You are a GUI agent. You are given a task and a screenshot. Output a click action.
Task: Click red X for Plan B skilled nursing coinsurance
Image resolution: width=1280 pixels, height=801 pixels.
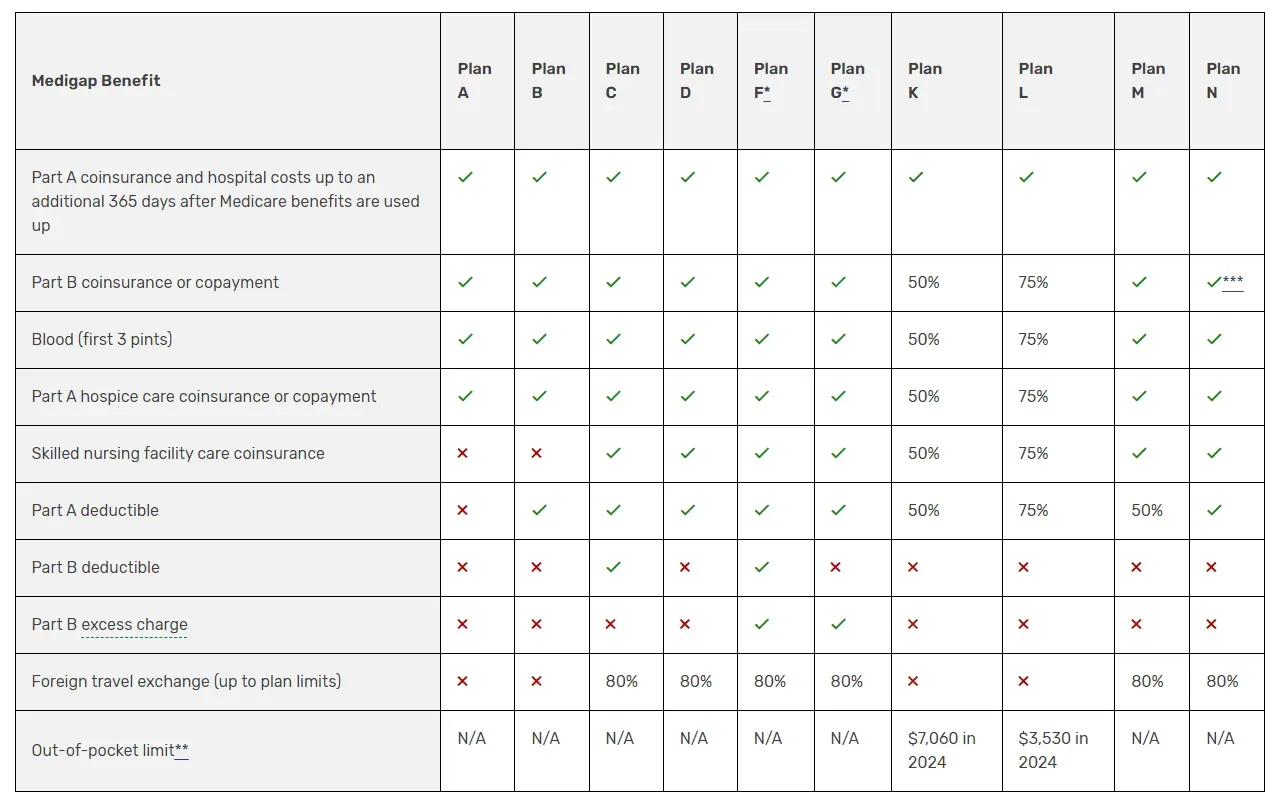coord(537,453)
